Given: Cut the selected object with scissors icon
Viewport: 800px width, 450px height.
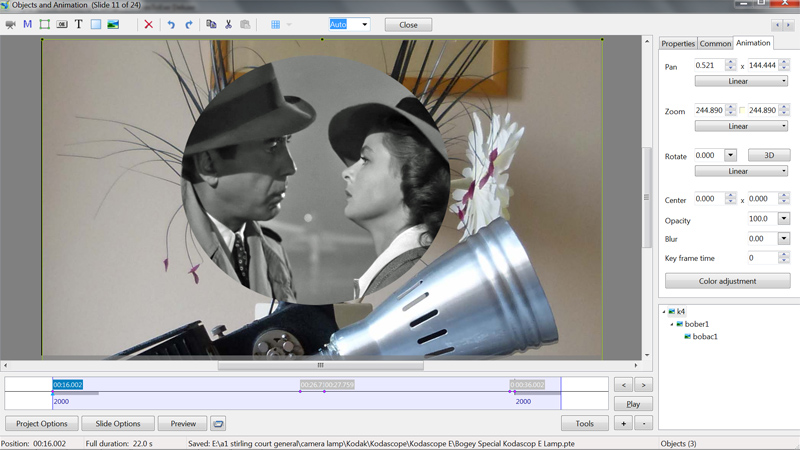Looking at the screenshot, I should click(x=229, y=24).
